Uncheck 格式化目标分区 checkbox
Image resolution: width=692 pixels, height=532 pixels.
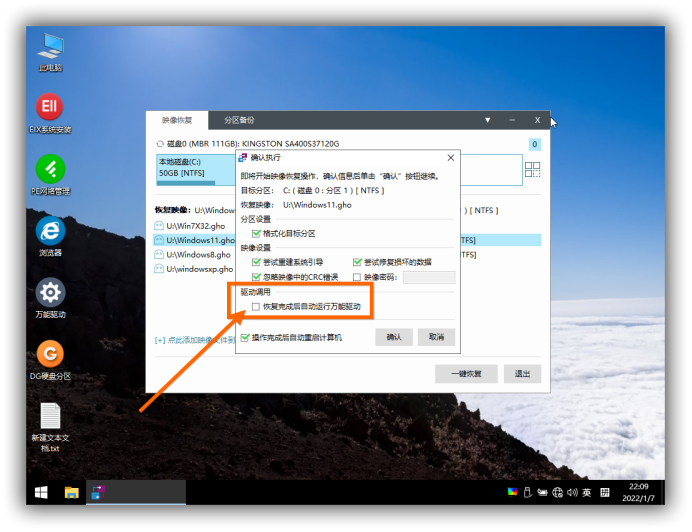[256, 233]
